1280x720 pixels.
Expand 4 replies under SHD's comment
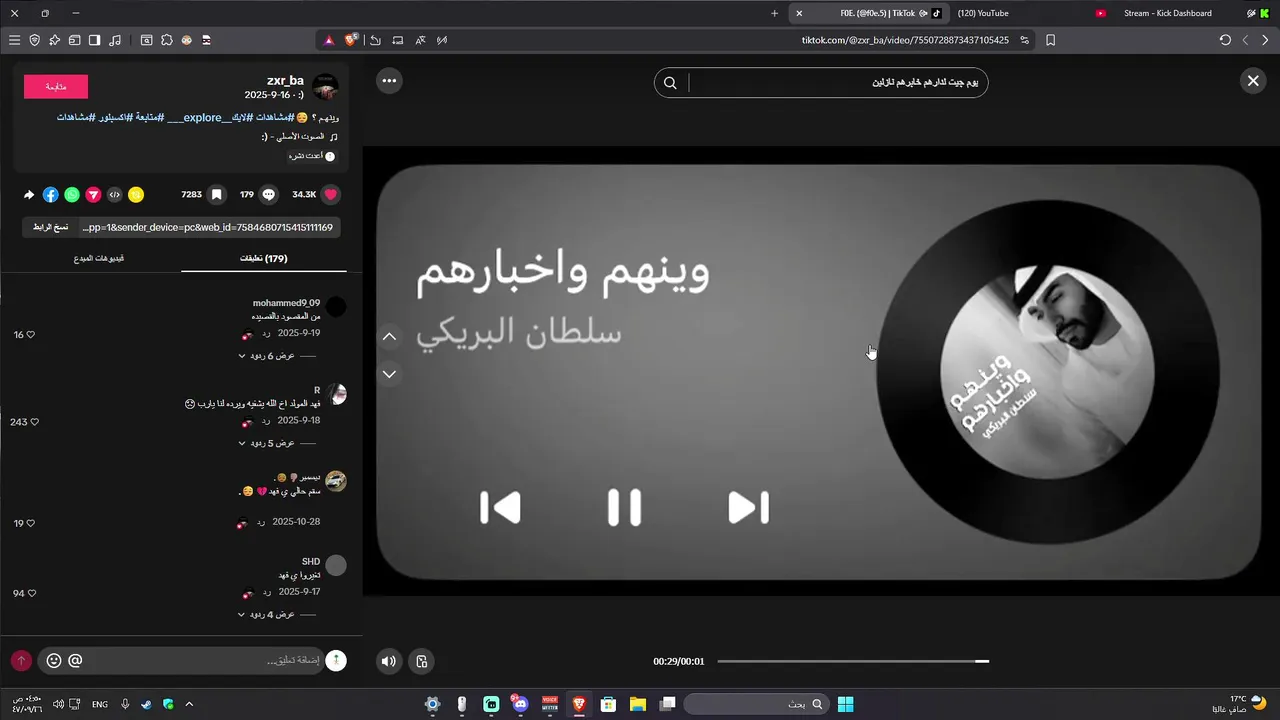pos(267,614)
